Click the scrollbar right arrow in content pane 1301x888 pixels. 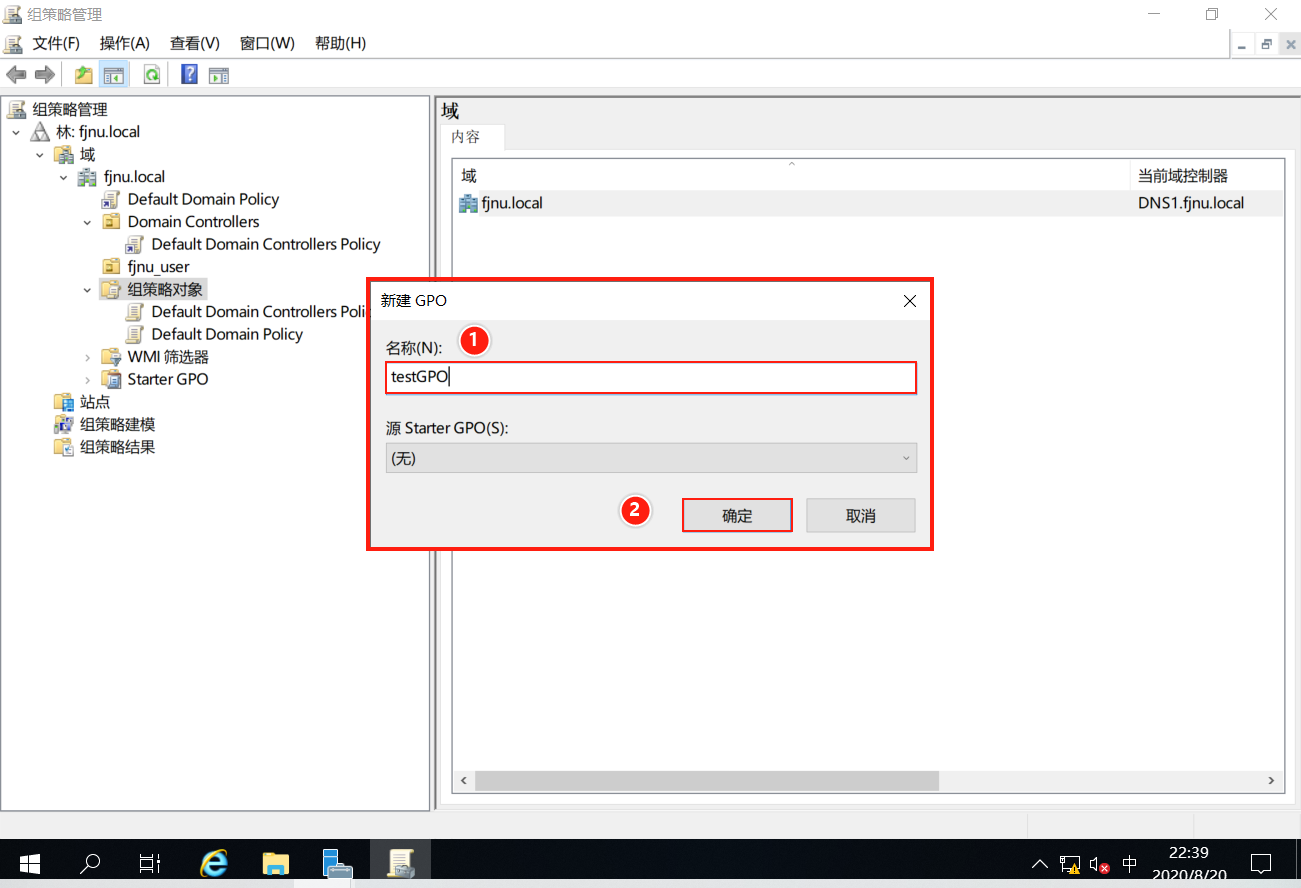[1271, 781]
